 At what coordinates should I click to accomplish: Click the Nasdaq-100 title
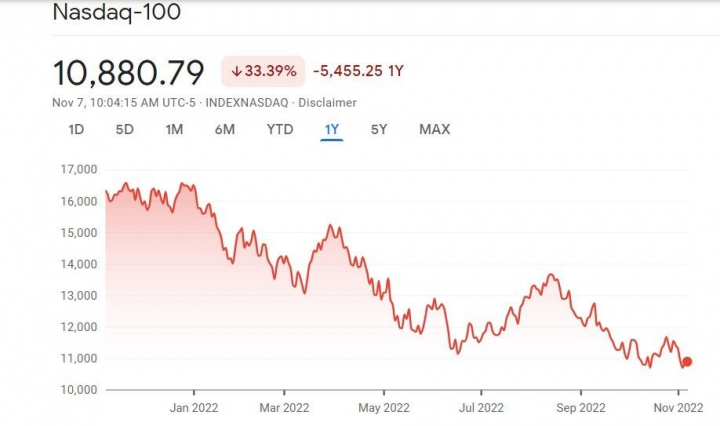116,13
